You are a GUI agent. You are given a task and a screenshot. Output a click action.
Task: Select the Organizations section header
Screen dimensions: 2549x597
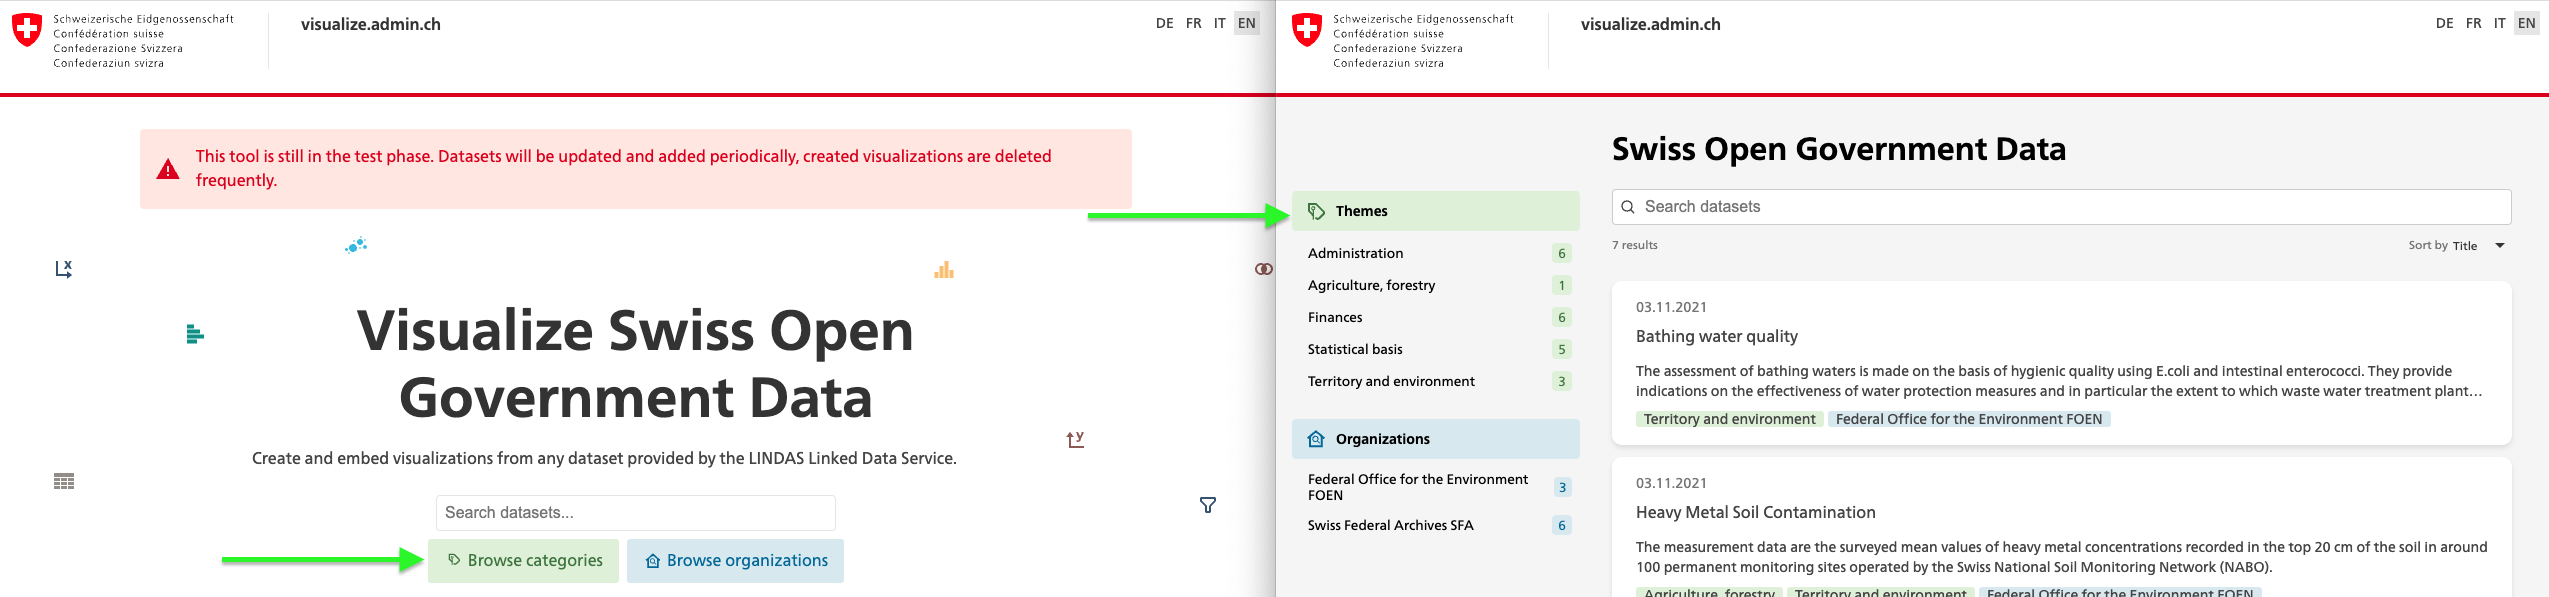(x=1436, y=439)
